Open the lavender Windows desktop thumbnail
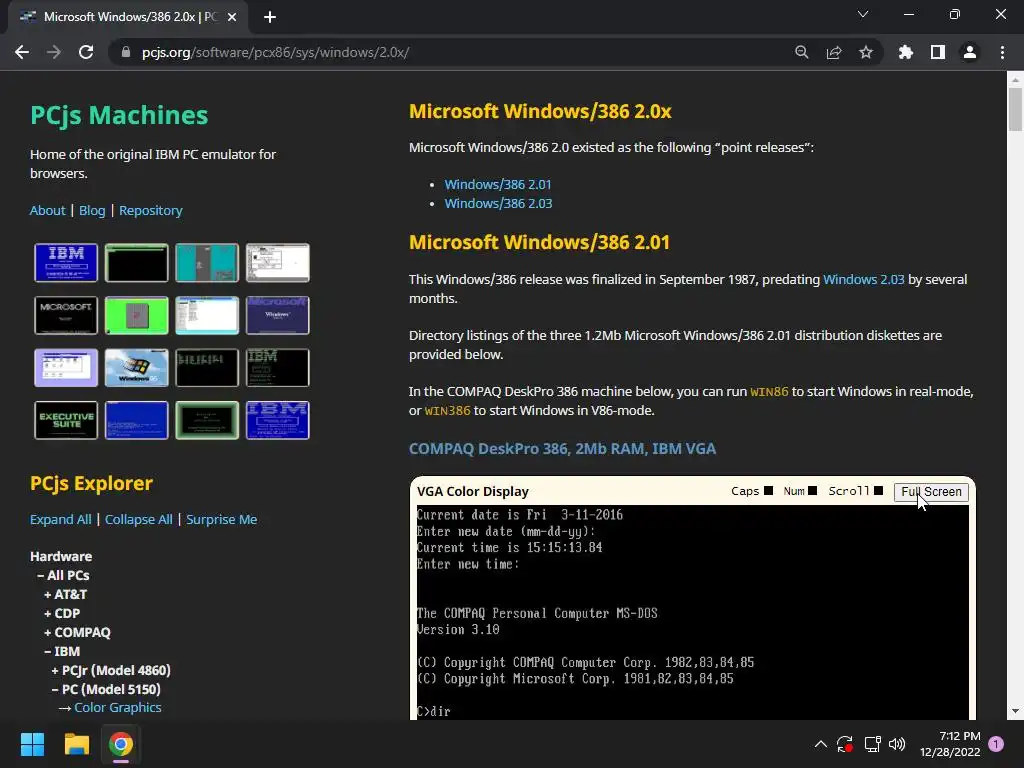The width and height of the screenshot is (1024, 768). click(x=66, y=367)
